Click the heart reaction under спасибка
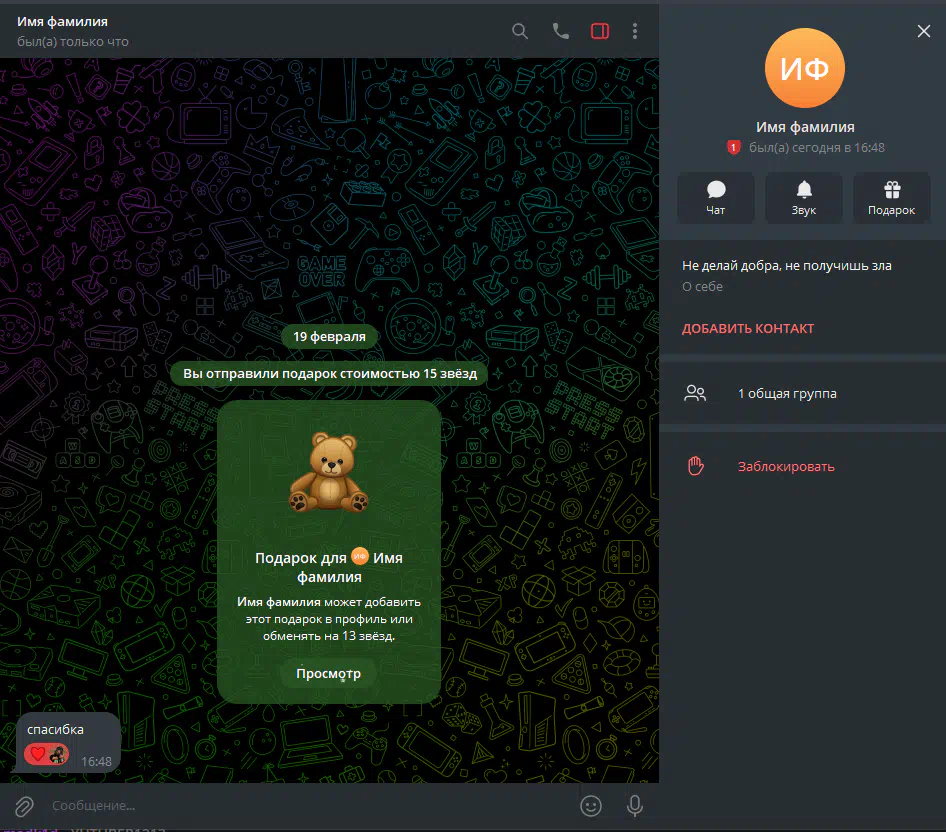The image size is (946, 832). click(39, 754)
